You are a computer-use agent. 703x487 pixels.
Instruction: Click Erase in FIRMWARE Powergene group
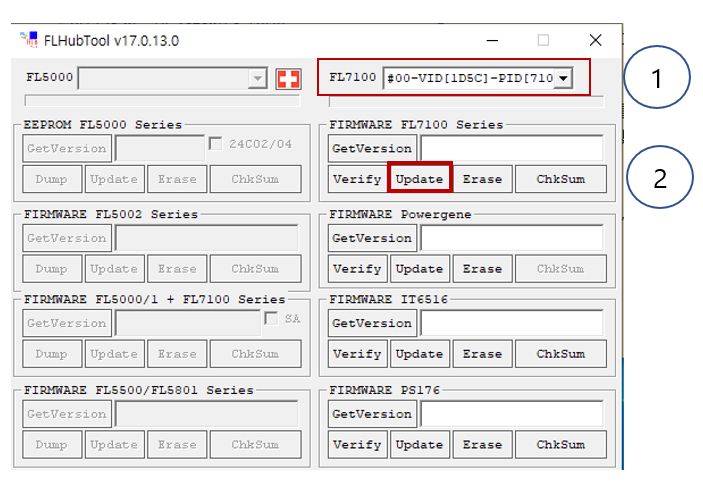[482, 269]
